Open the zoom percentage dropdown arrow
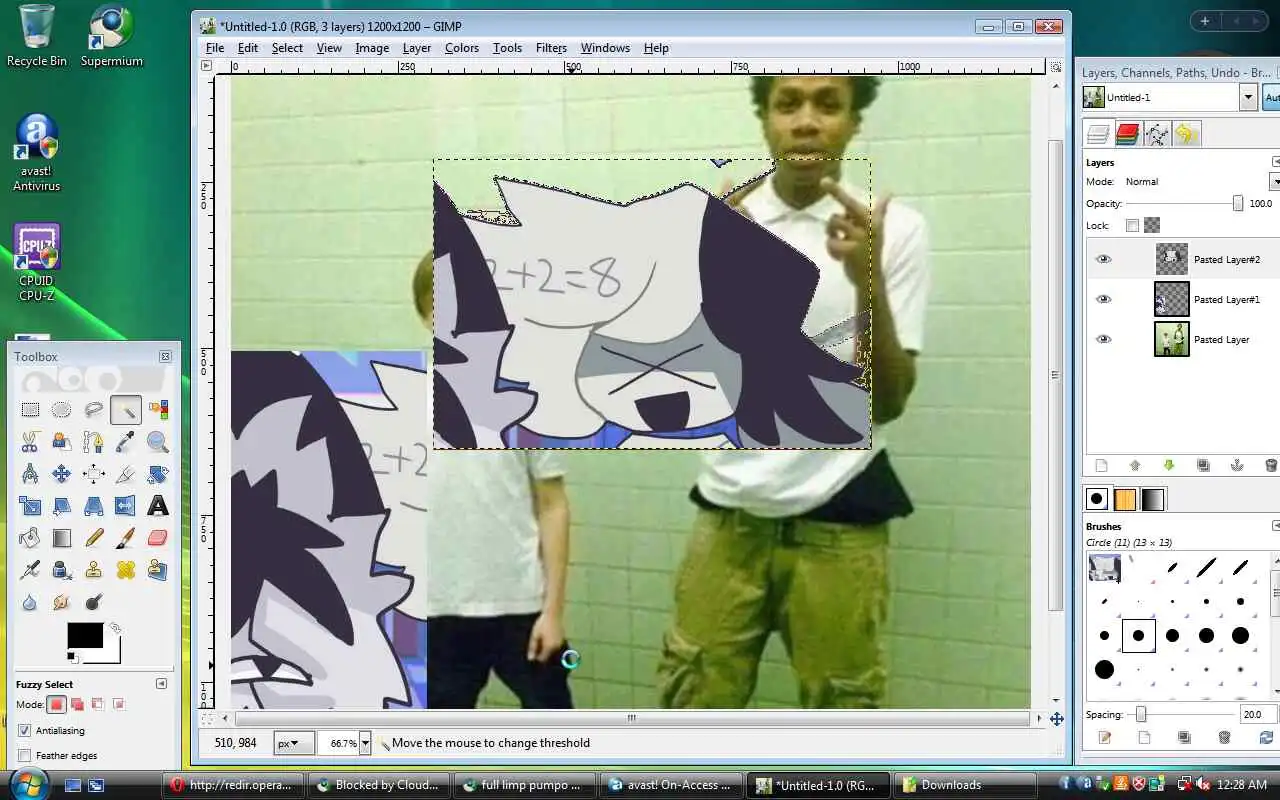Image resolution: width=1280 pixels, height=800 pixels. click(365, 743)
